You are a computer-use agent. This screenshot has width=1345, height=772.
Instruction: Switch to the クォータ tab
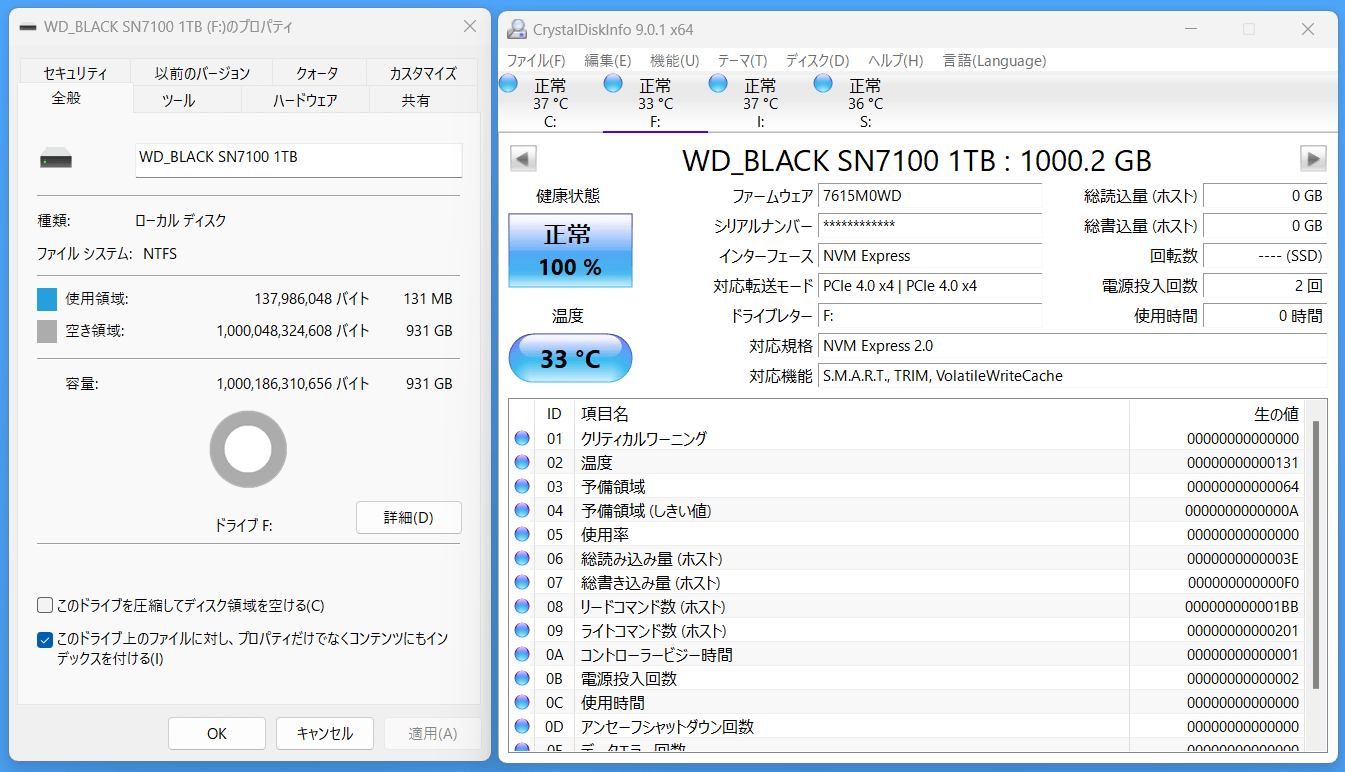[317, 73]
